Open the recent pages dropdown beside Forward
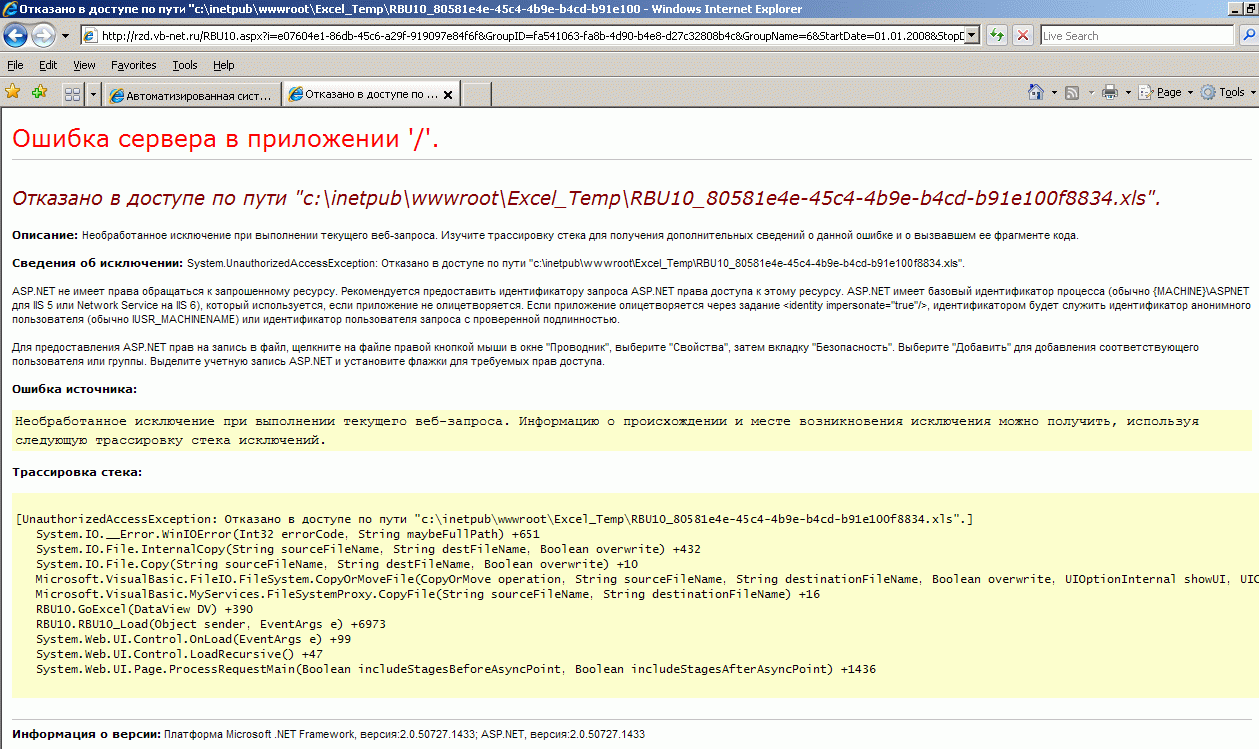This screenshot has height=749, width=1259. (65, 36)
